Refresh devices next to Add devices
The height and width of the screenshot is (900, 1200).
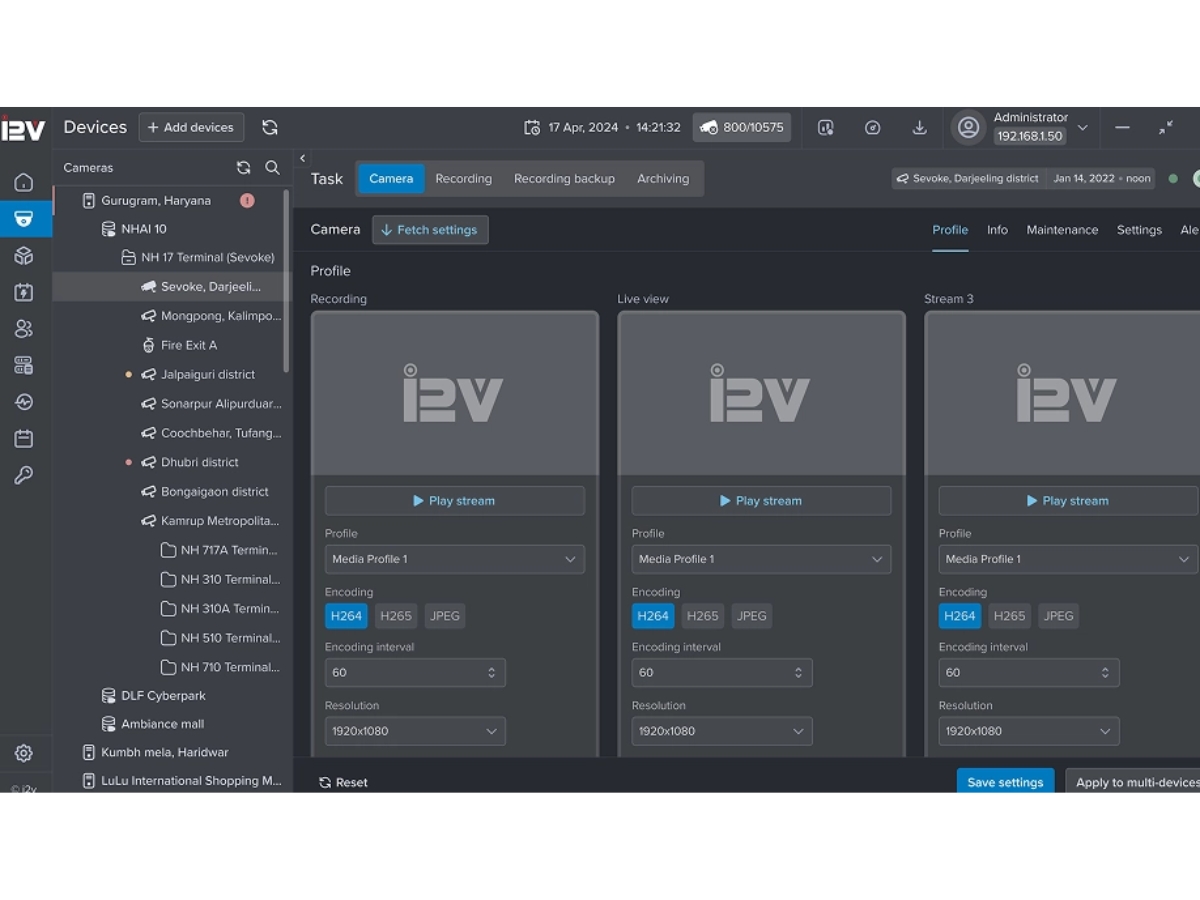point(270,127)
